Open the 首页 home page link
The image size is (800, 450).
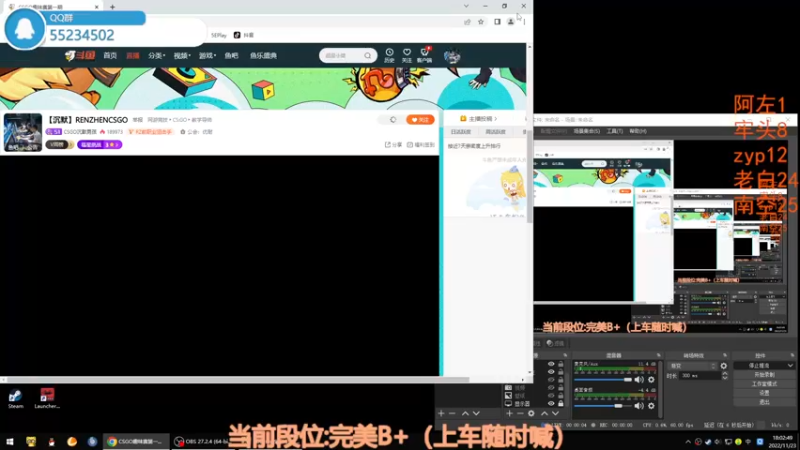pos(110,55)
